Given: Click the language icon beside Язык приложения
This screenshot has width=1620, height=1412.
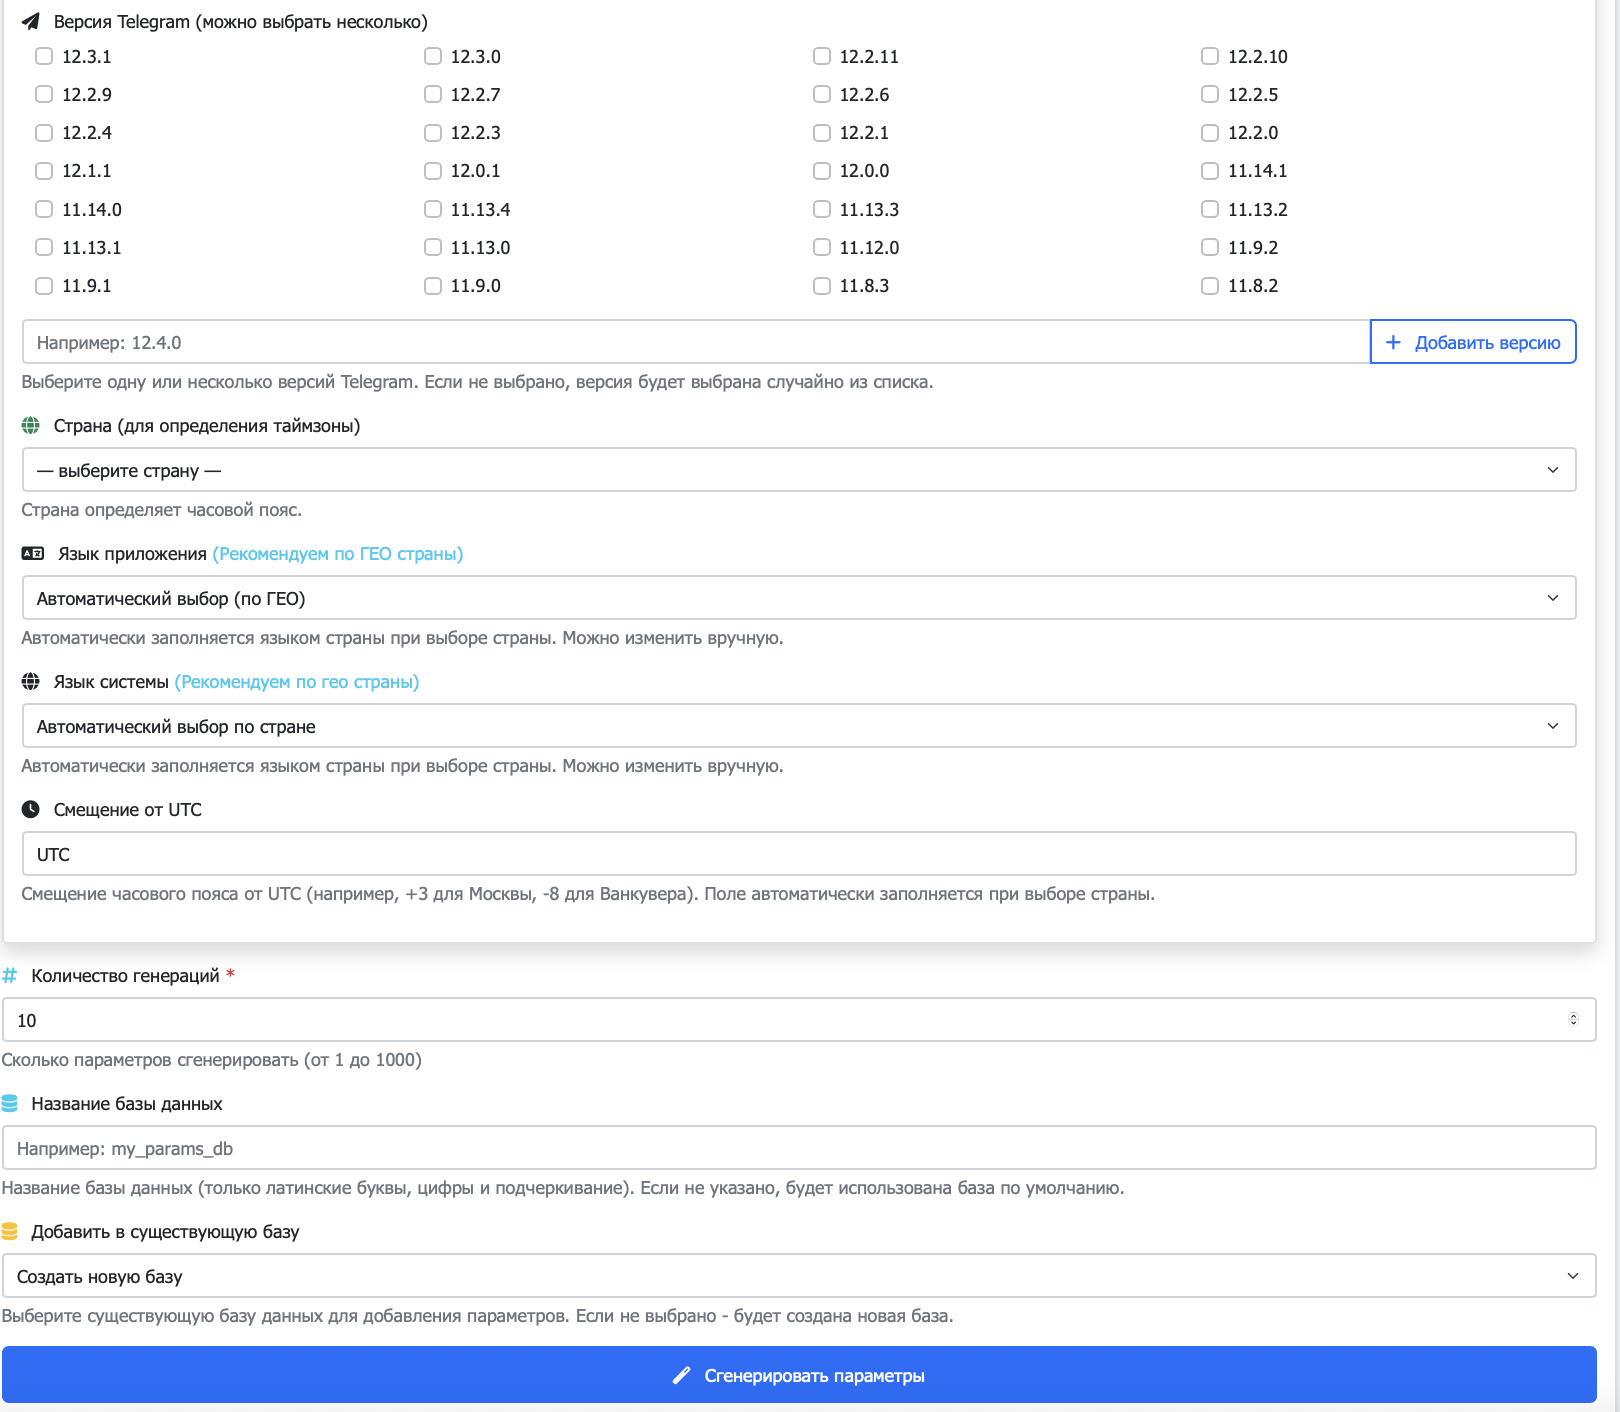Looking at the screenshot, I should coord(33,554).
